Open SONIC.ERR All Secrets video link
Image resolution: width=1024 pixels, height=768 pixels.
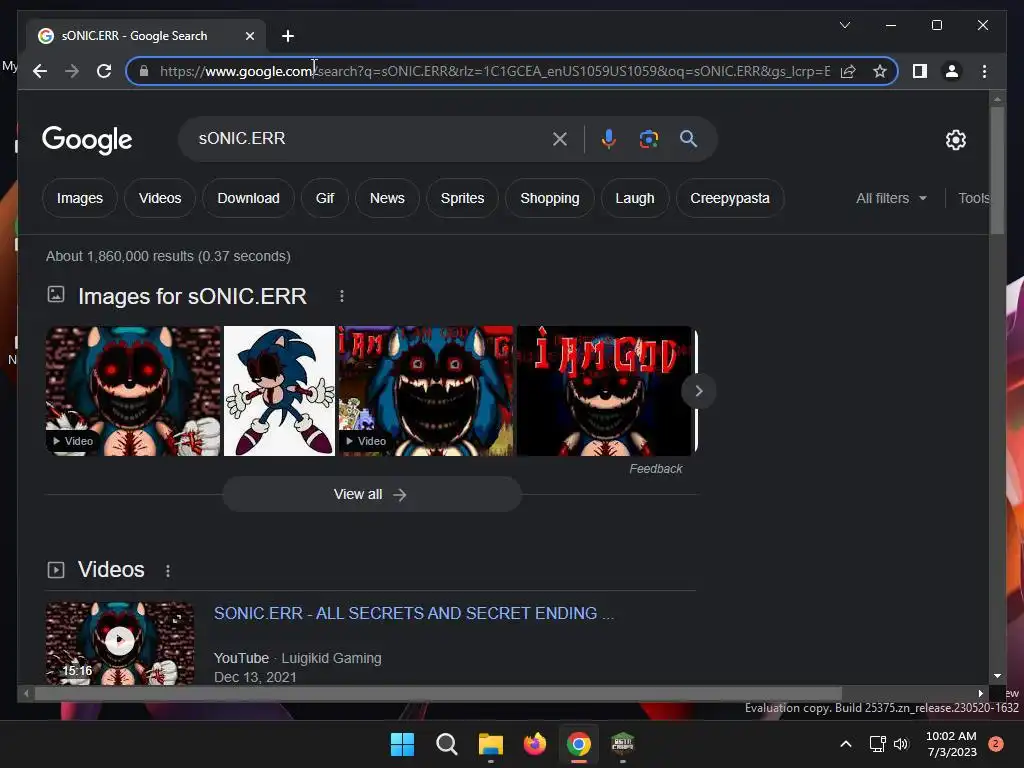click(413, 613)
